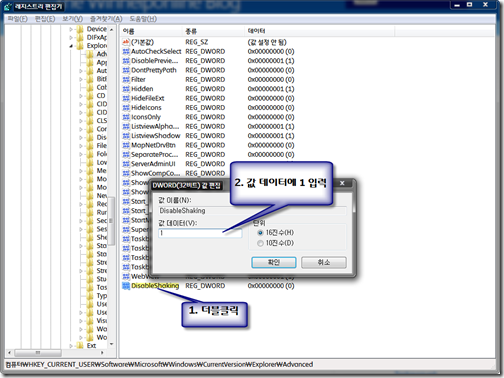504x378 pixels.
Task: Select the Explorer folder icon in tree
Action: tap(80, 45)
